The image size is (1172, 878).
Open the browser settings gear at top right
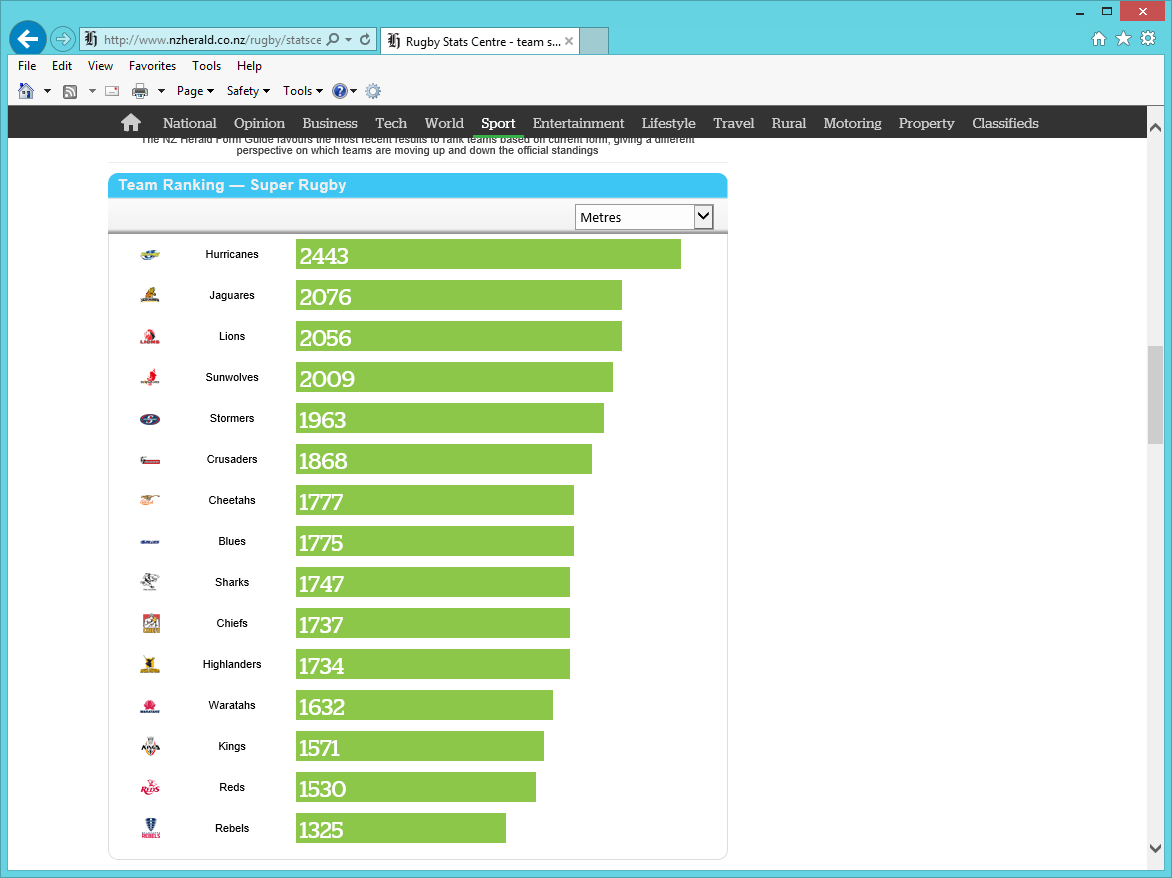1148,39
